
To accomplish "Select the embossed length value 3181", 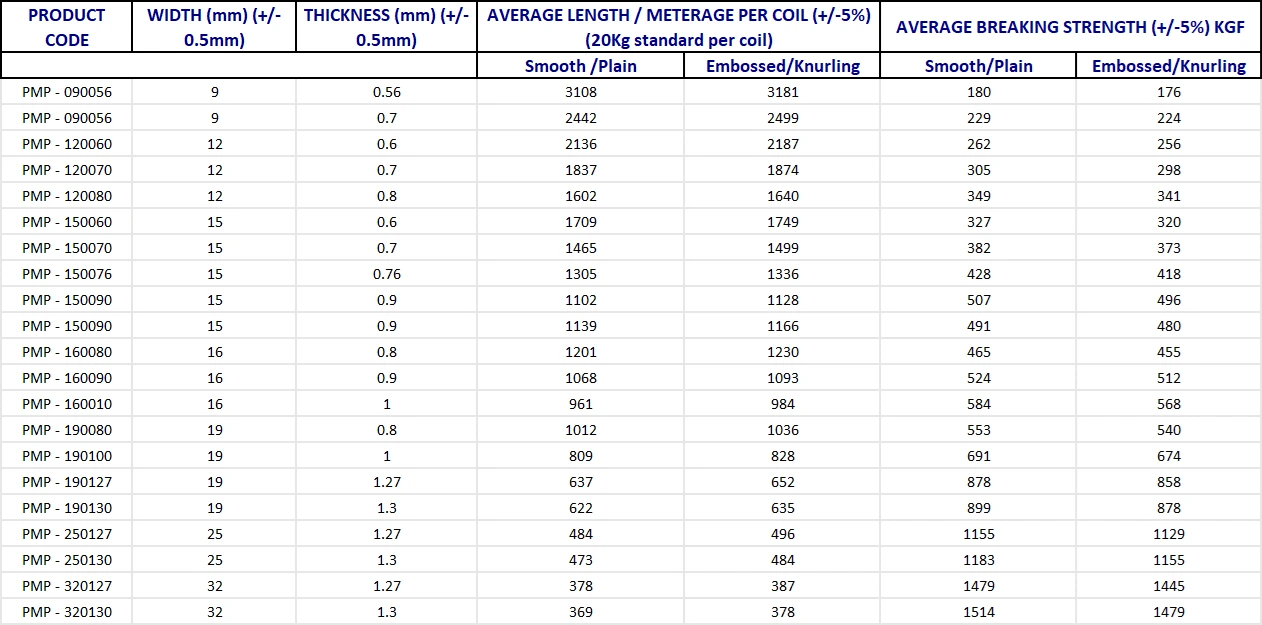I will click(782, 92).
